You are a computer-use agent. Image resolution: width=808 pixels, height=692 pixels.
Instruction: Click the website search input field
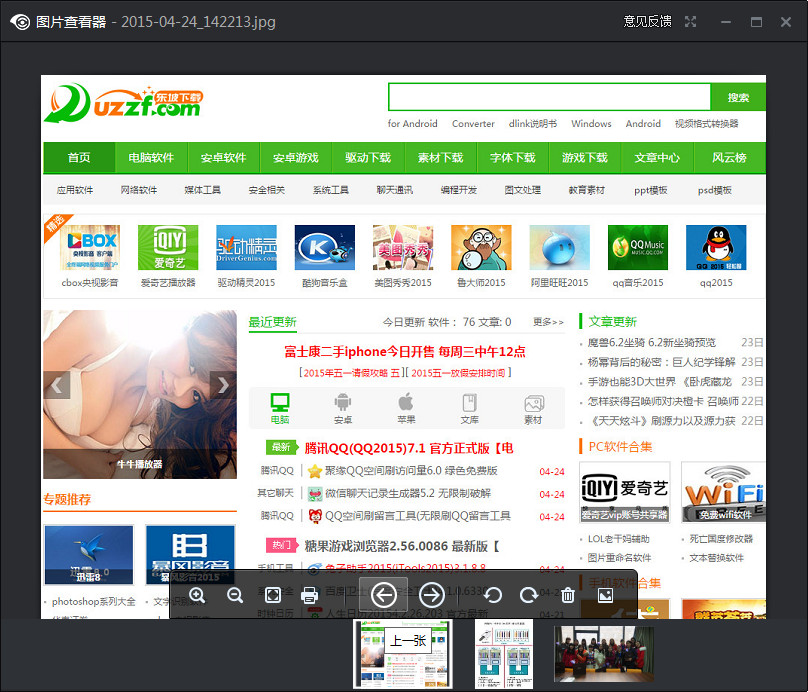click(550, 97)
